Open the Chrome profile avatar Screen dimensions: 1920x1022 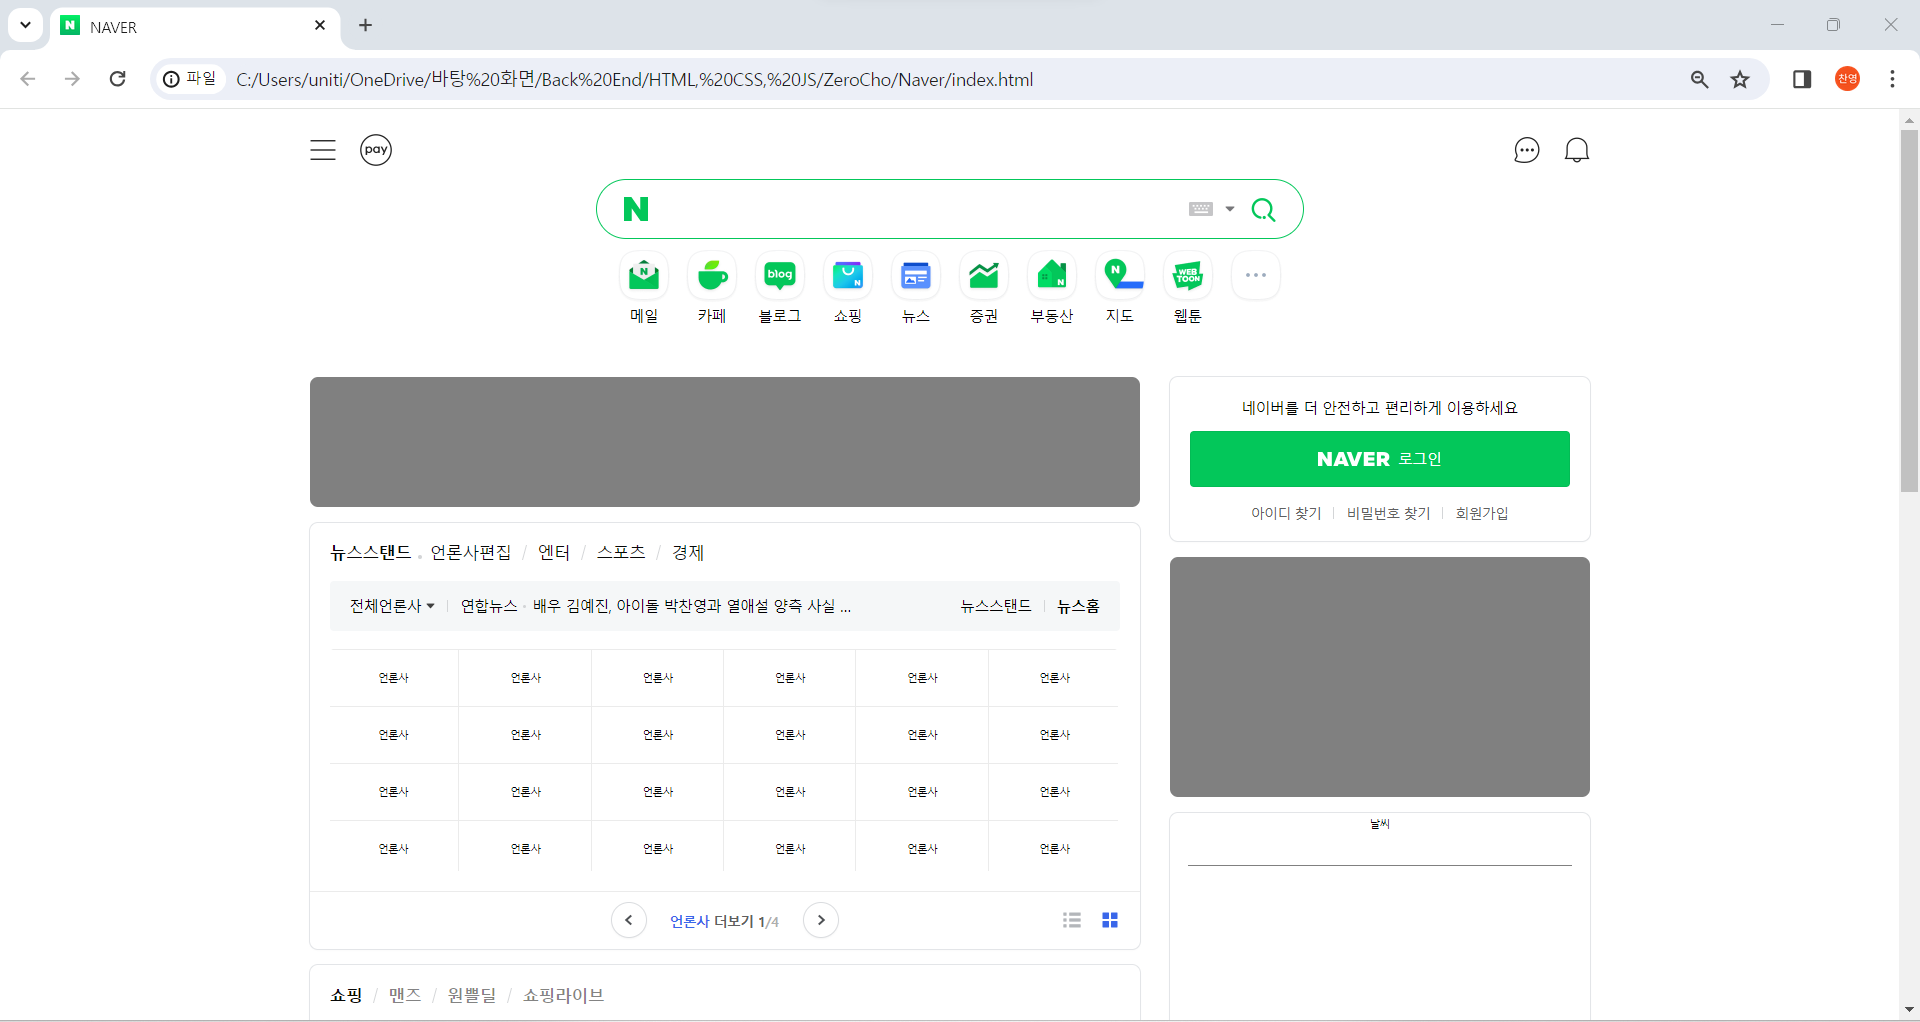[1848, 79]
